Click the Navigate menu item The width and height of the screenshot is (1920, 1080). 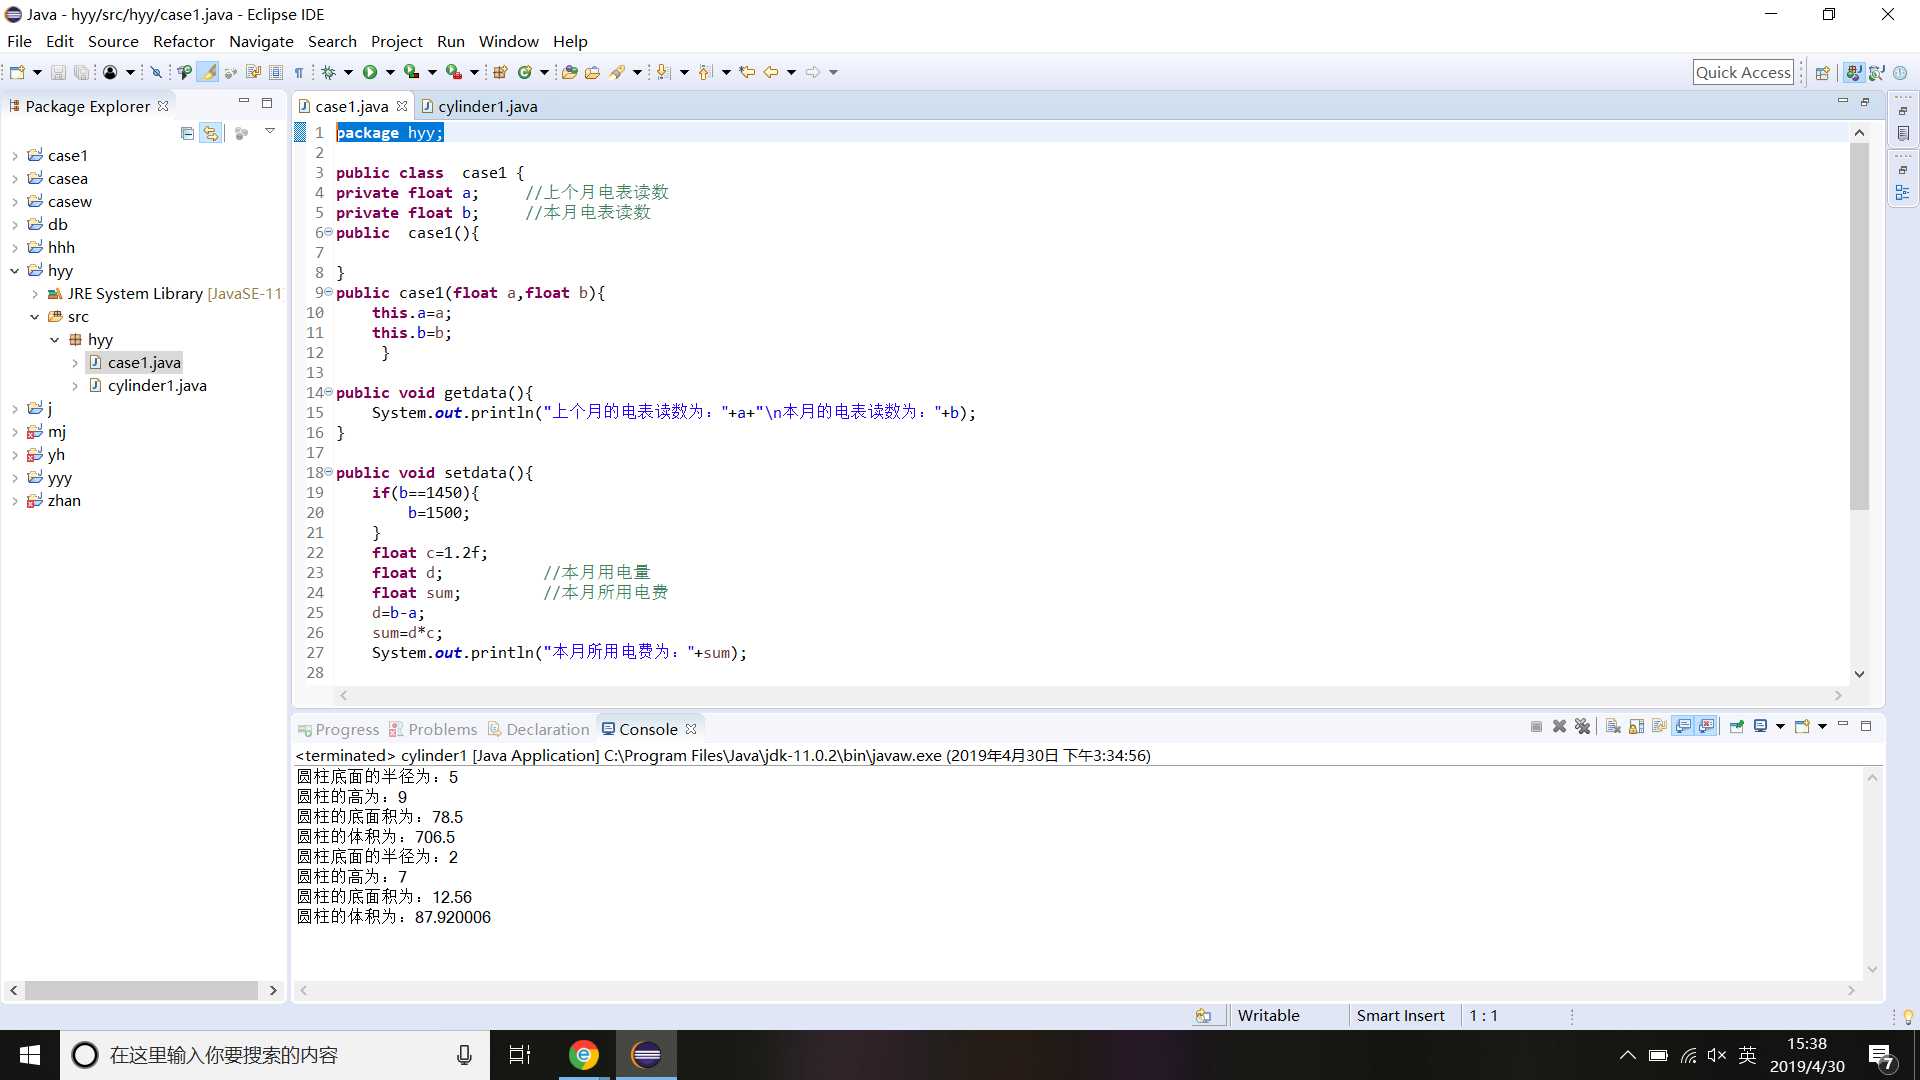[x=261, y=41]
